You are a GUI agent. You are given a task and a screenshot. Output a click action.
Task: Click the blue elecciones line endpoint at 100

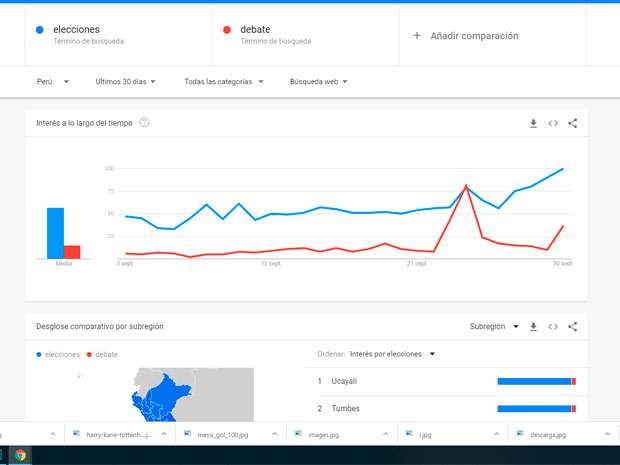563,169
